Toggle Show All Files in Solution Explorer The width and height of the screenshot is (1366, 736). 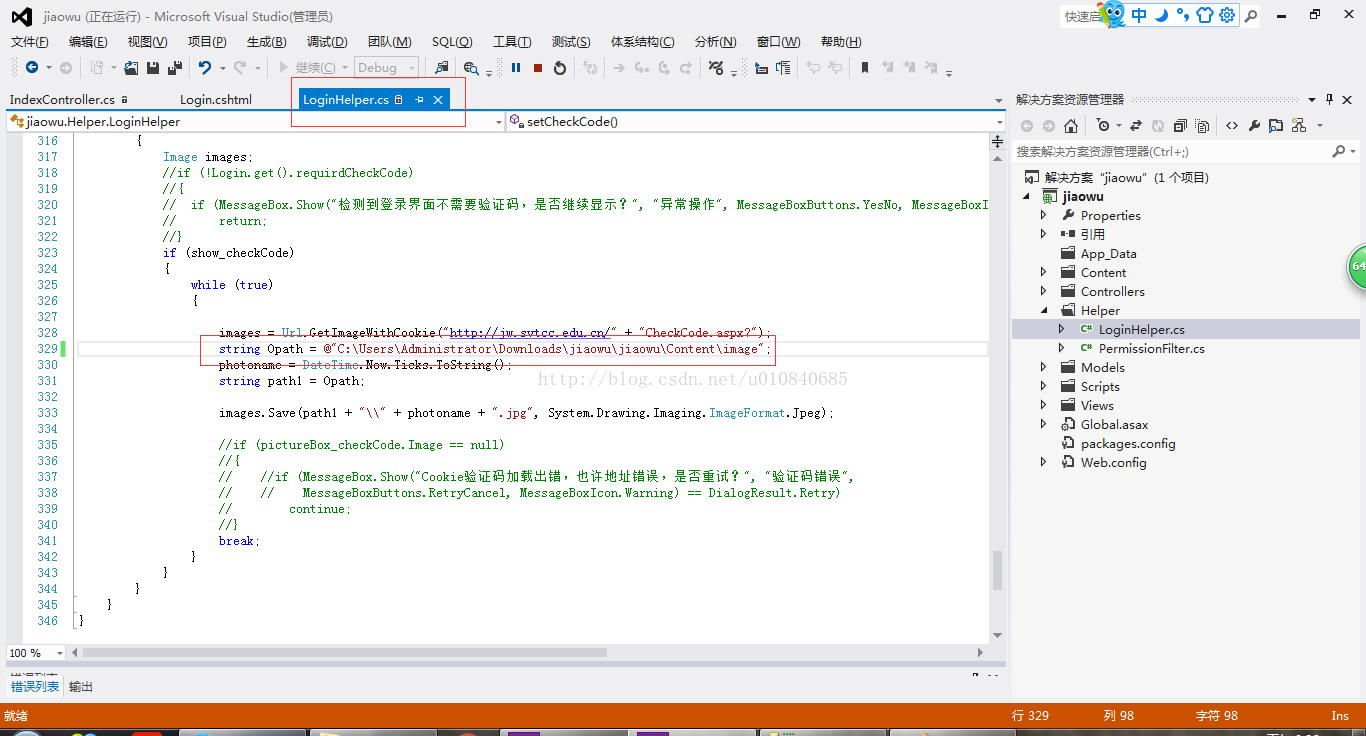pos(1202,126)
